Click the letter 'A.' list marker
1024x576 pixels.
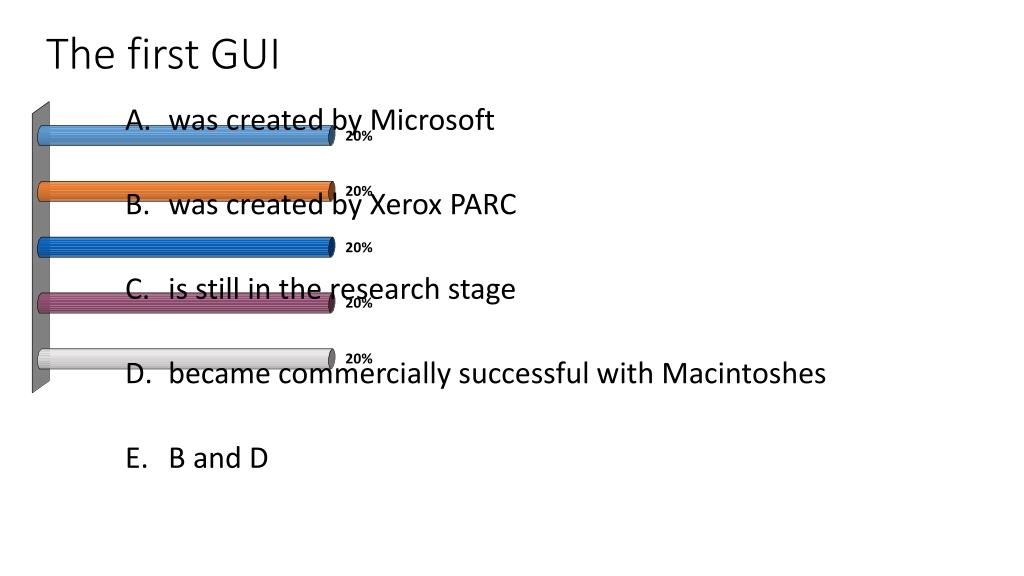138,120
